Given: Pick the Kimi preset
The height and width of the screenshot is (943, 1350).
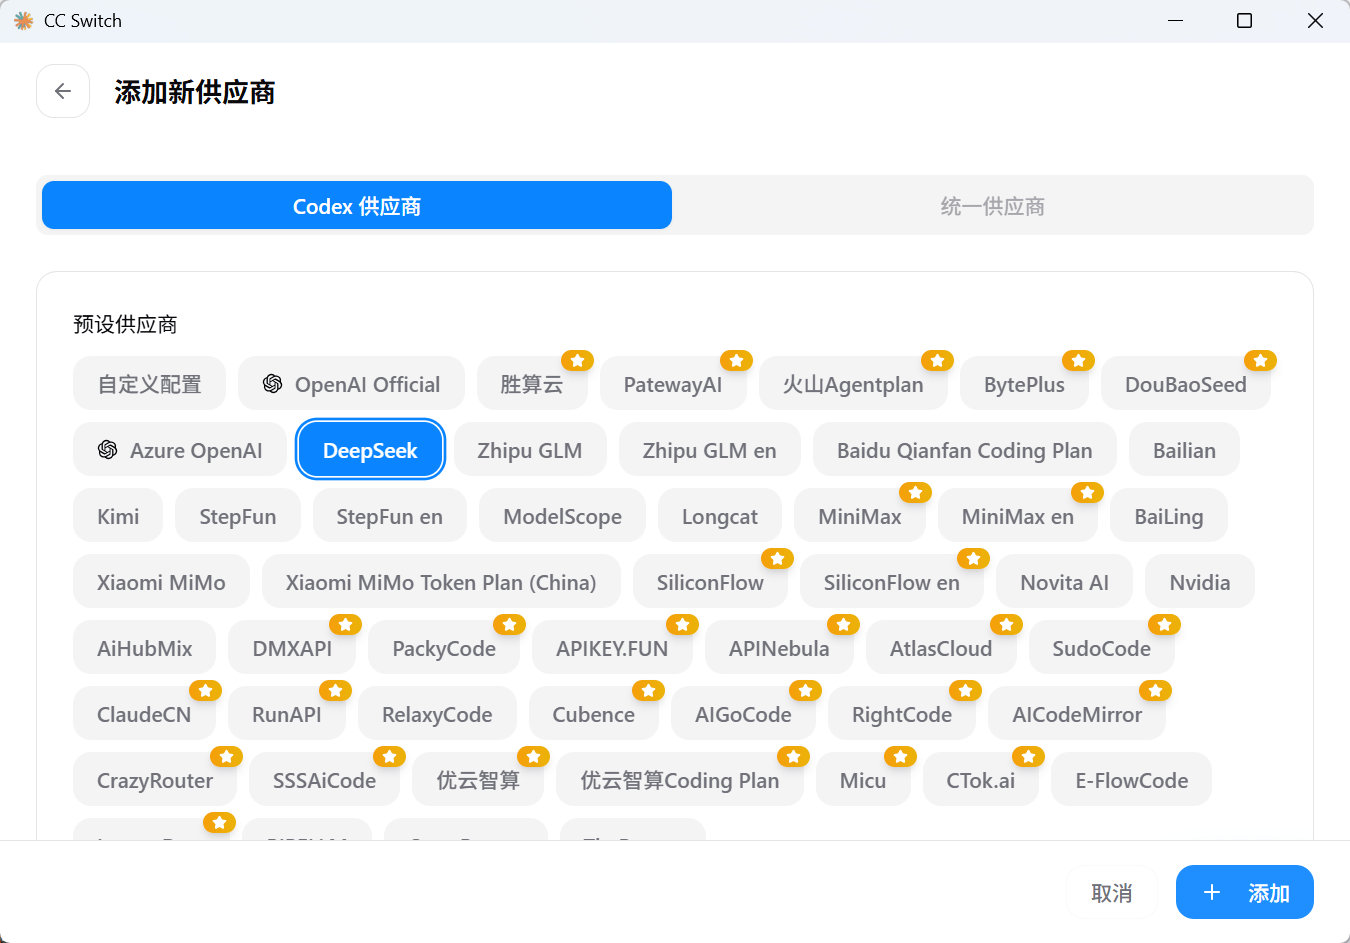Looking at the screenshot, I should (x=118, y=516).
